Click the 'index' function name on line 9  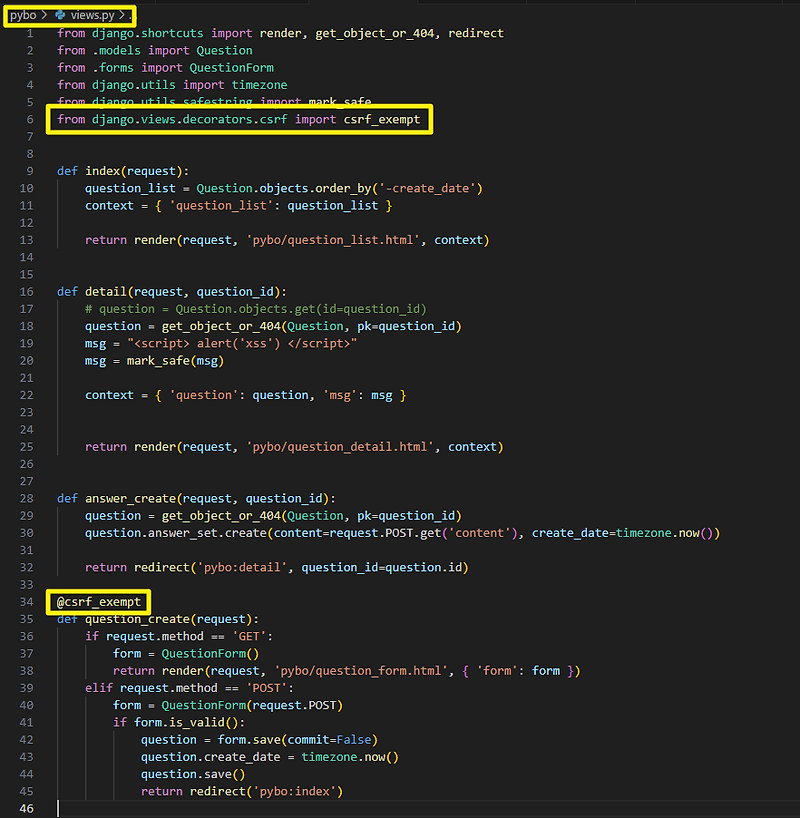[x=102, y=171]
